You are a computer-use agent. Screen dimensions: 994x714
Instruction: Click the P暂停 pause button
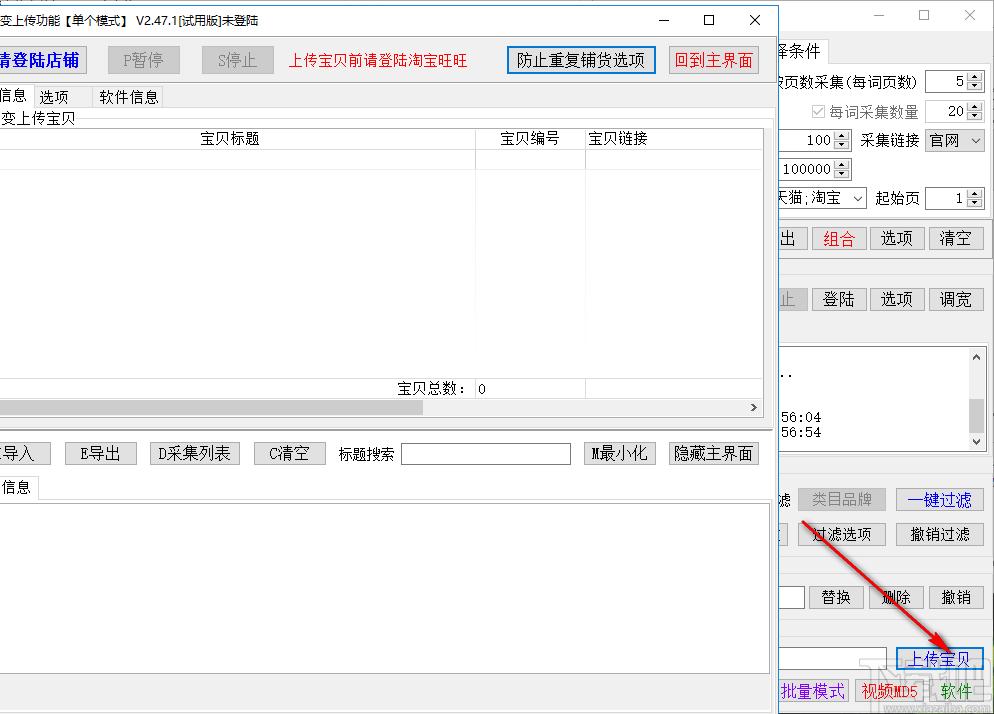[143, 60]
